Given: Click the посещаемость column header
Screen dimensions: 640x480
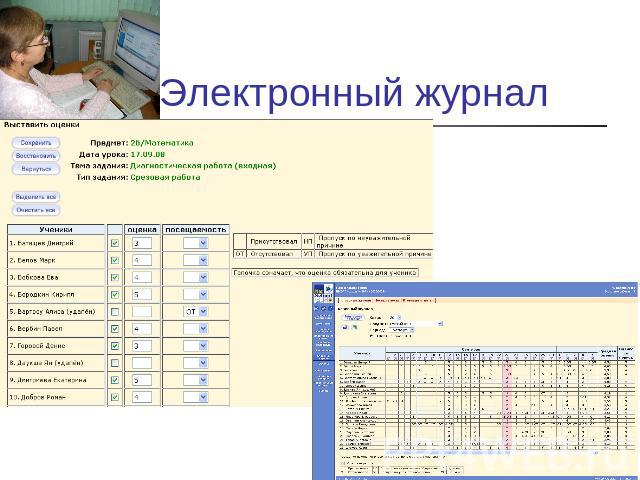Looking at the screenshot, I should [x=196, y=229].
